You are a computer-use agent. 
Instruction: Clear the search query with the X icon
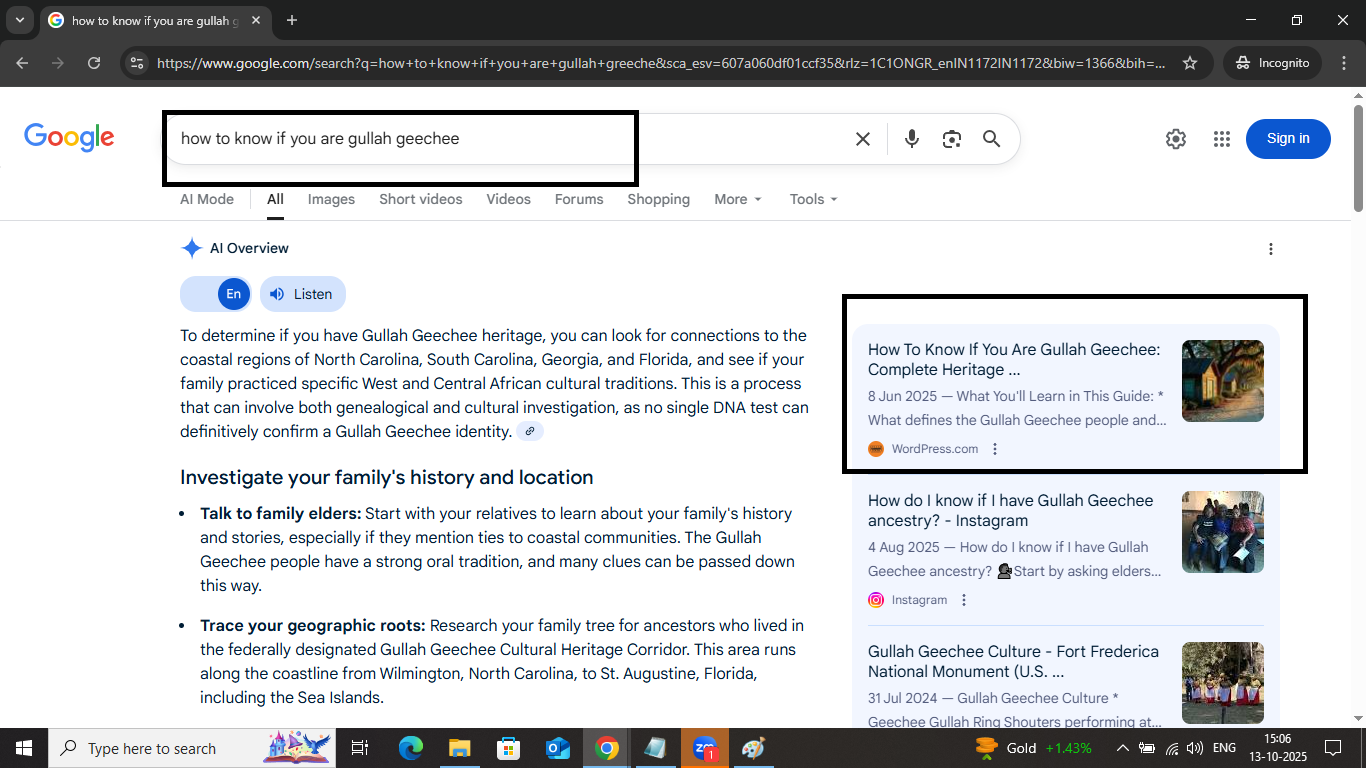pyautogui.click(x=862, y=139)
